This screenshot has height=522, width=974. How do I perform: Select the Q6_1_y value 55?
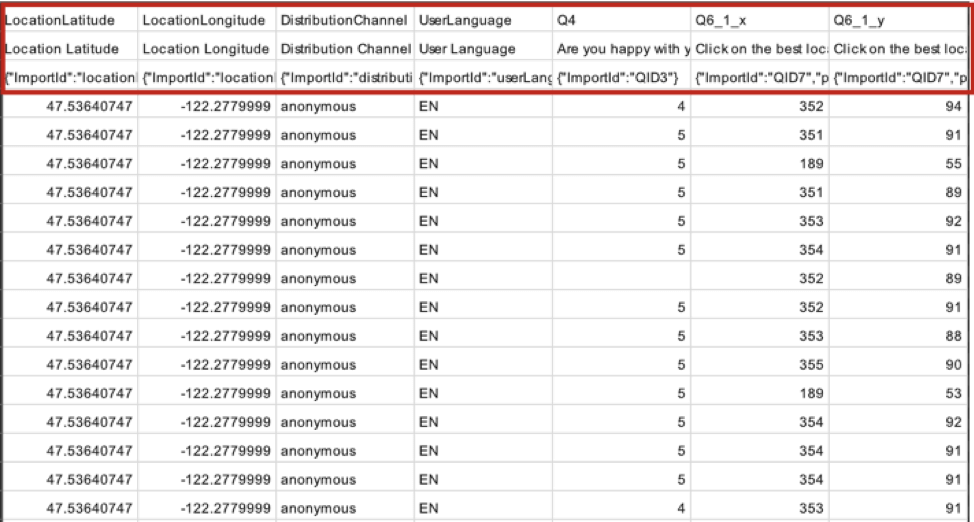pos(898,163)
